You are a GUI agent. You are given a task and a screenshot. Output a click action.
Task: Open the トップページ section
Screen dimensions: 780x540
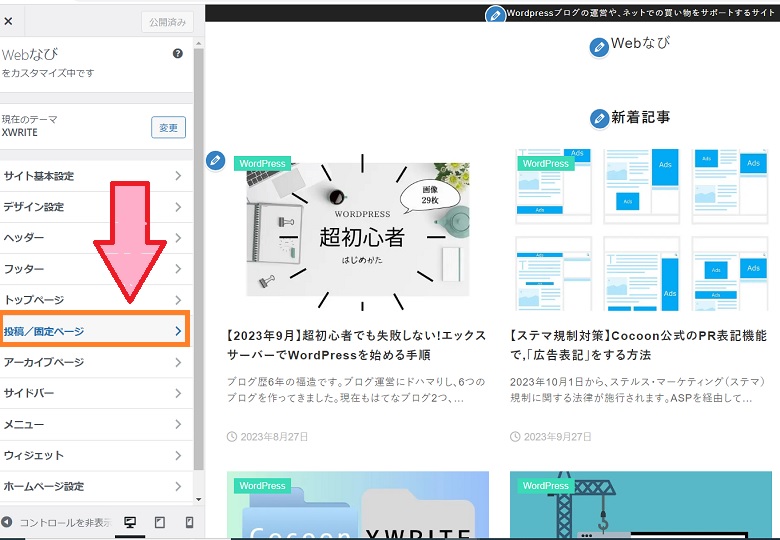[x=96, y=300]
